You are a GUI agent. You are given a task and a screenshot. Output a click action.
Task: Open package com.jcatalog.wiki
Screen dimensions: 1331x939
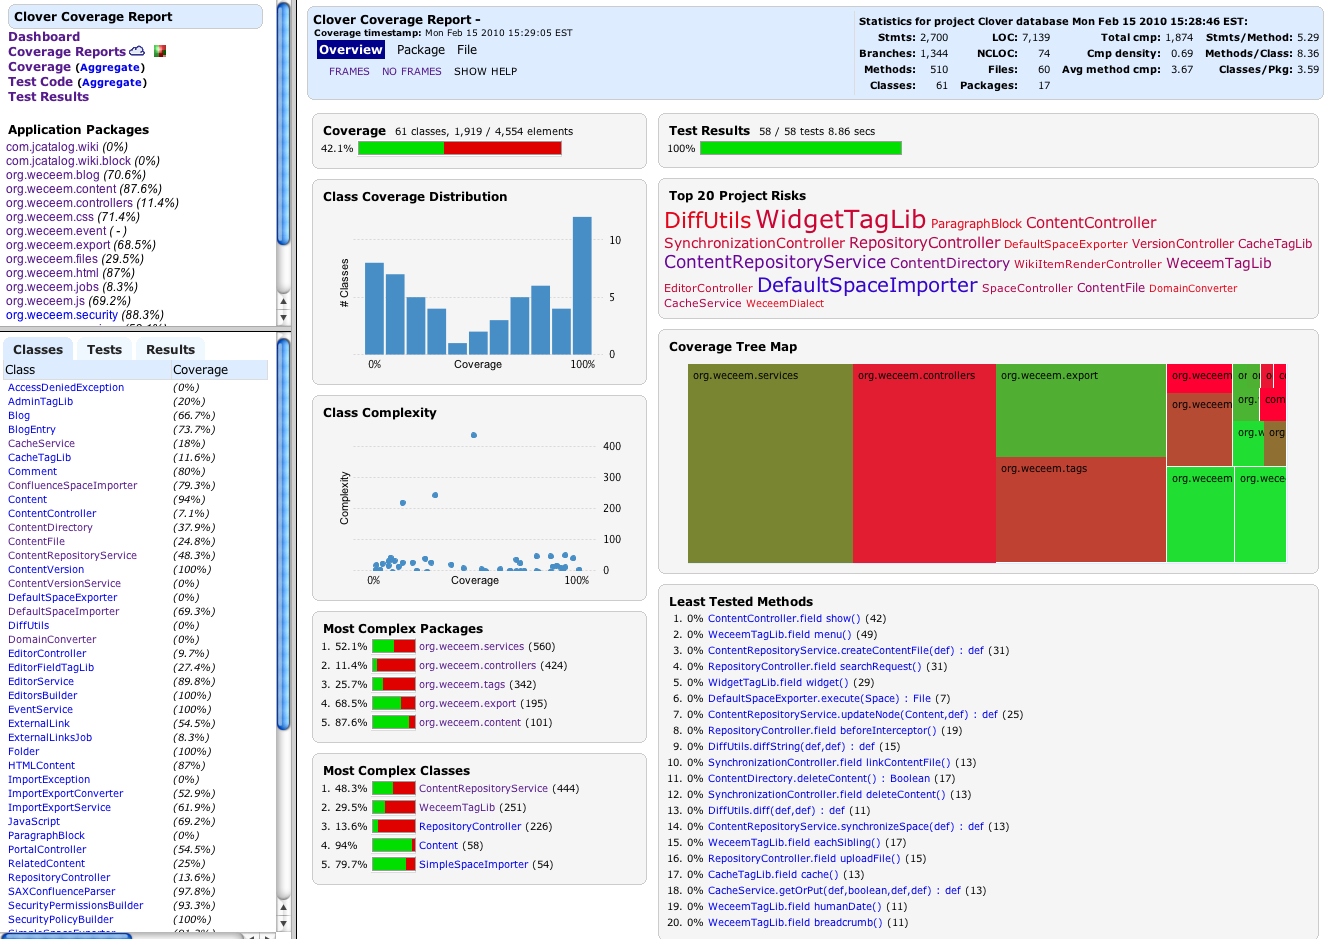tap(52, 147)
